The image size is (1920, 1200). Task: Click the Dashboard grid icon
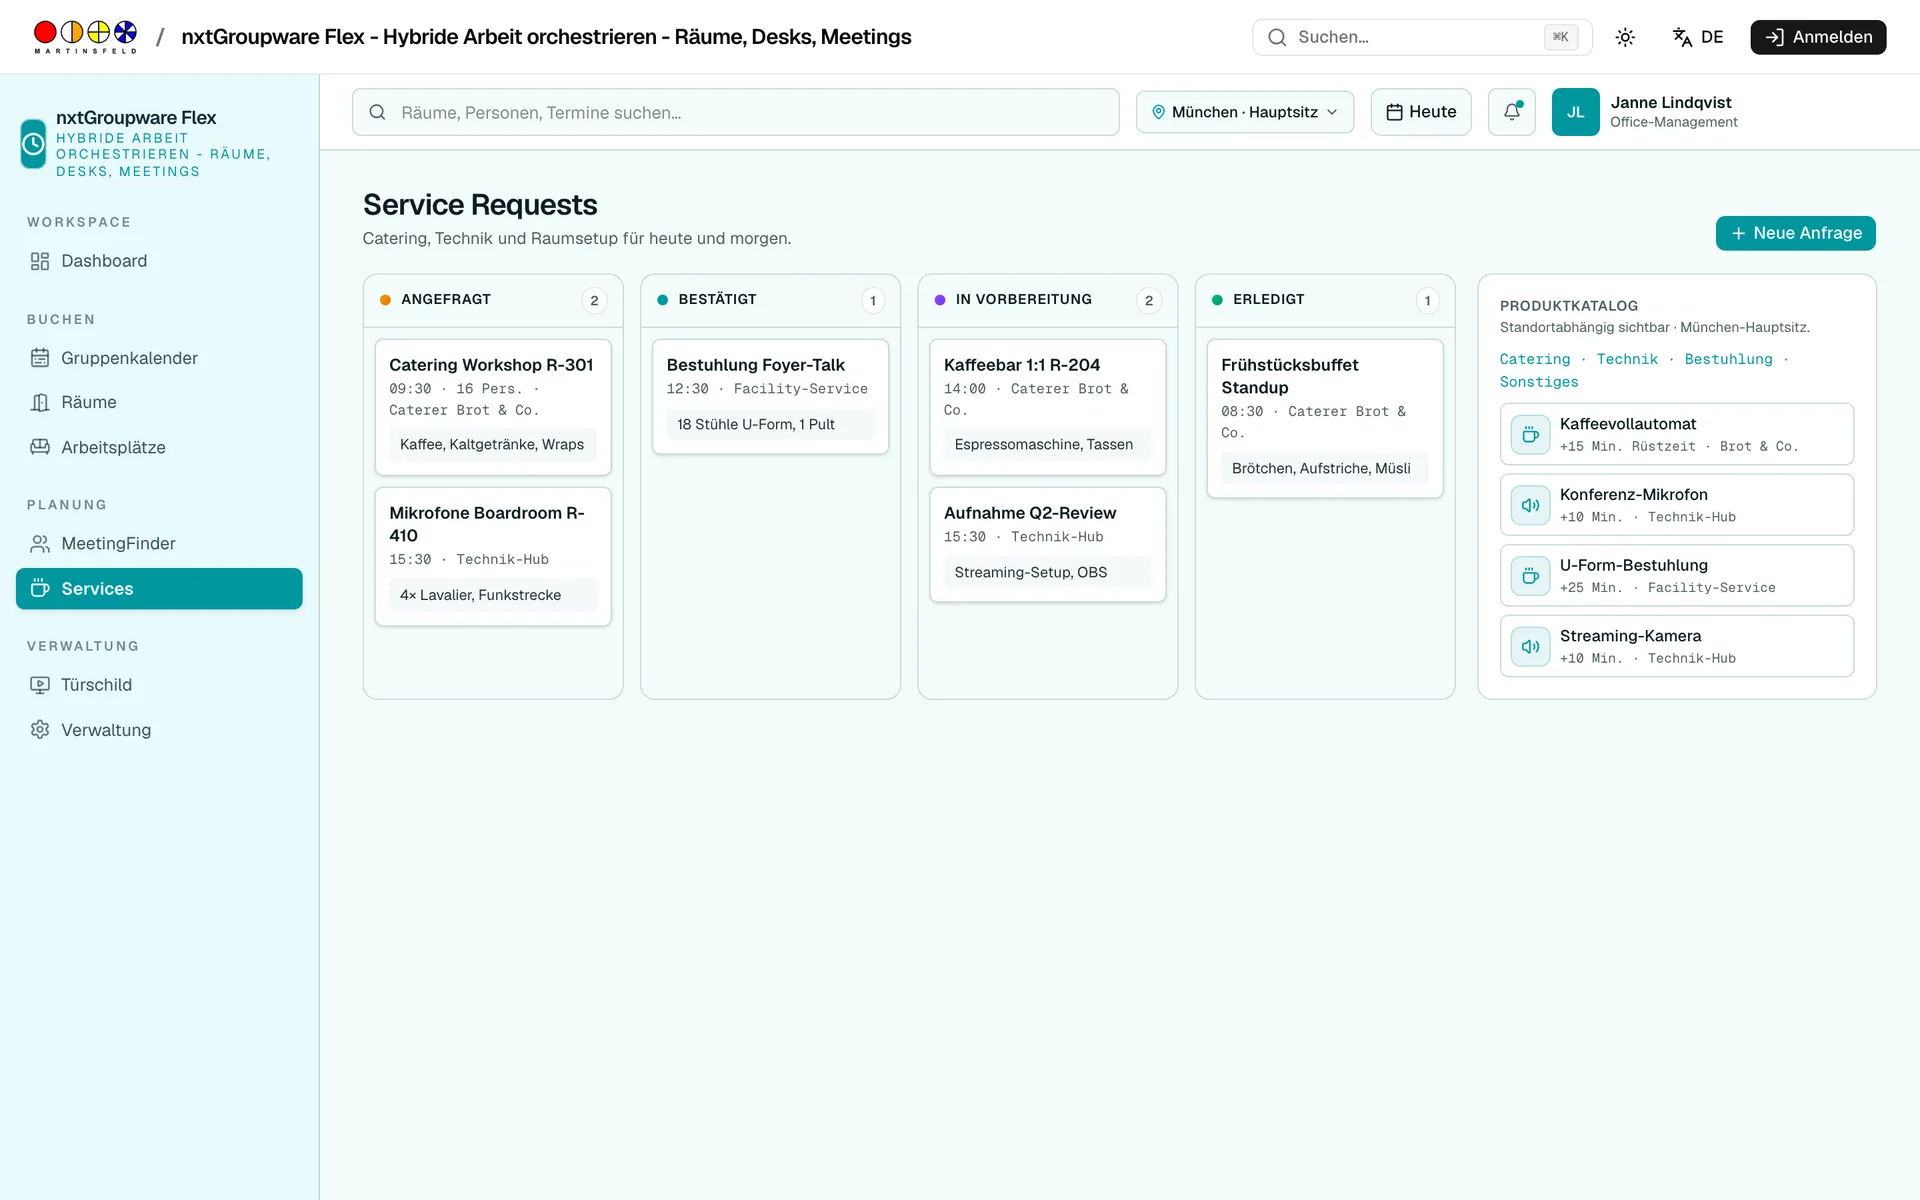point(40,261)
